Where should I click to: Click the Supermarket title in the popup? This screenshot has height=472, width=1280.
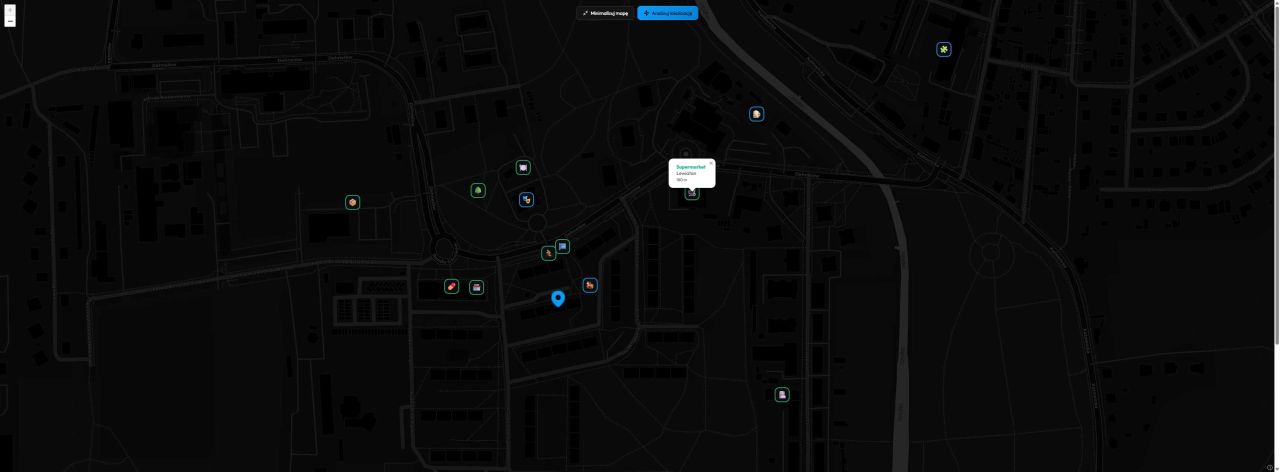point(691,167)
